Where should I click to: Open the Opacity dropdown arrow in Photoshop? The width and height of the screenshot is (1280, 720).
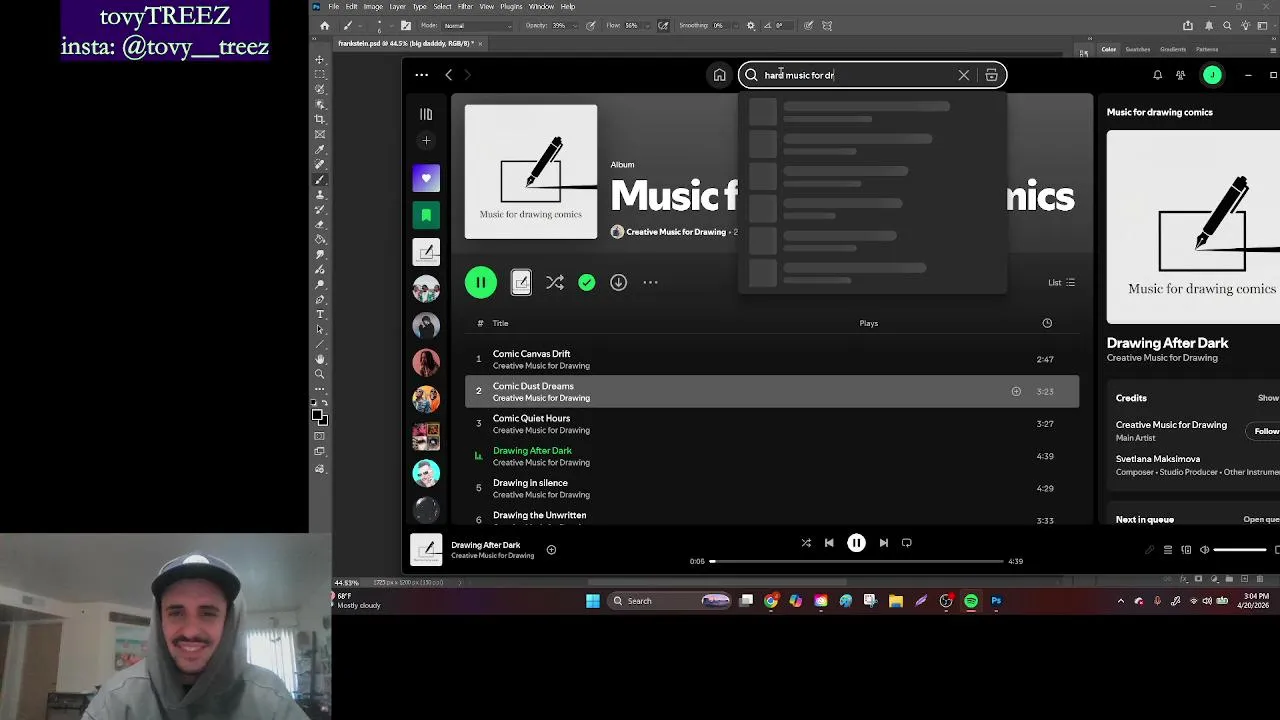pyautogui.click(x=575, y=26)
